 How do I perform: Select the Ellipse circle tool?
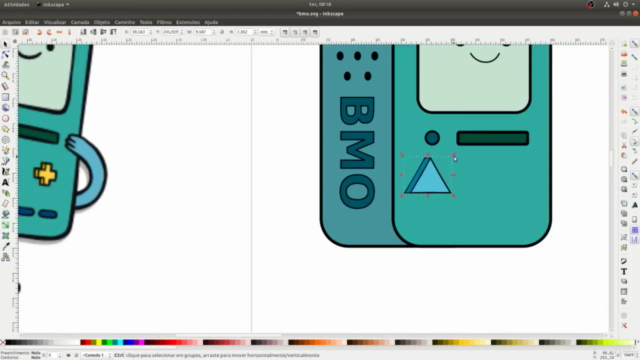click(x=5, y=118)
